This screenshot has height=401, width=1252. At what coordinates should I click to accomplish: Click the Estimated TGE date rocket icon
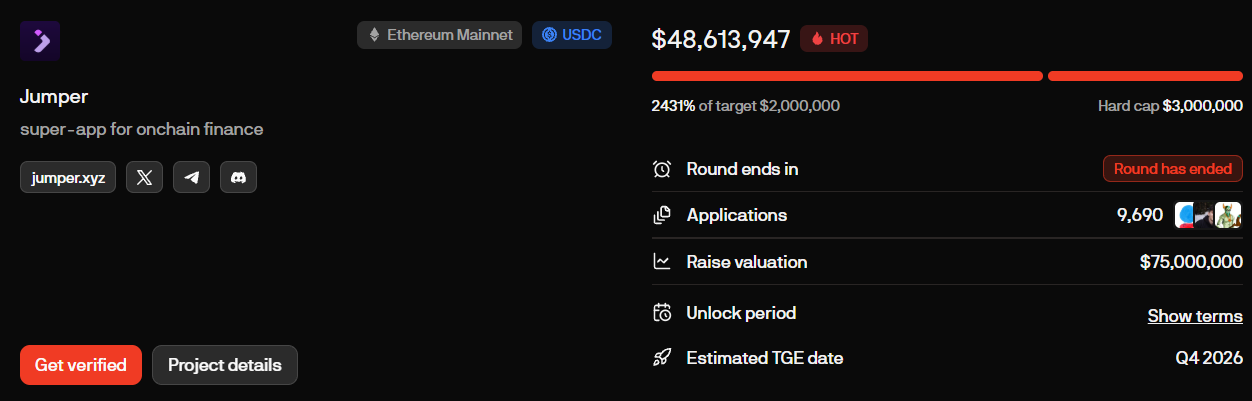662,358
